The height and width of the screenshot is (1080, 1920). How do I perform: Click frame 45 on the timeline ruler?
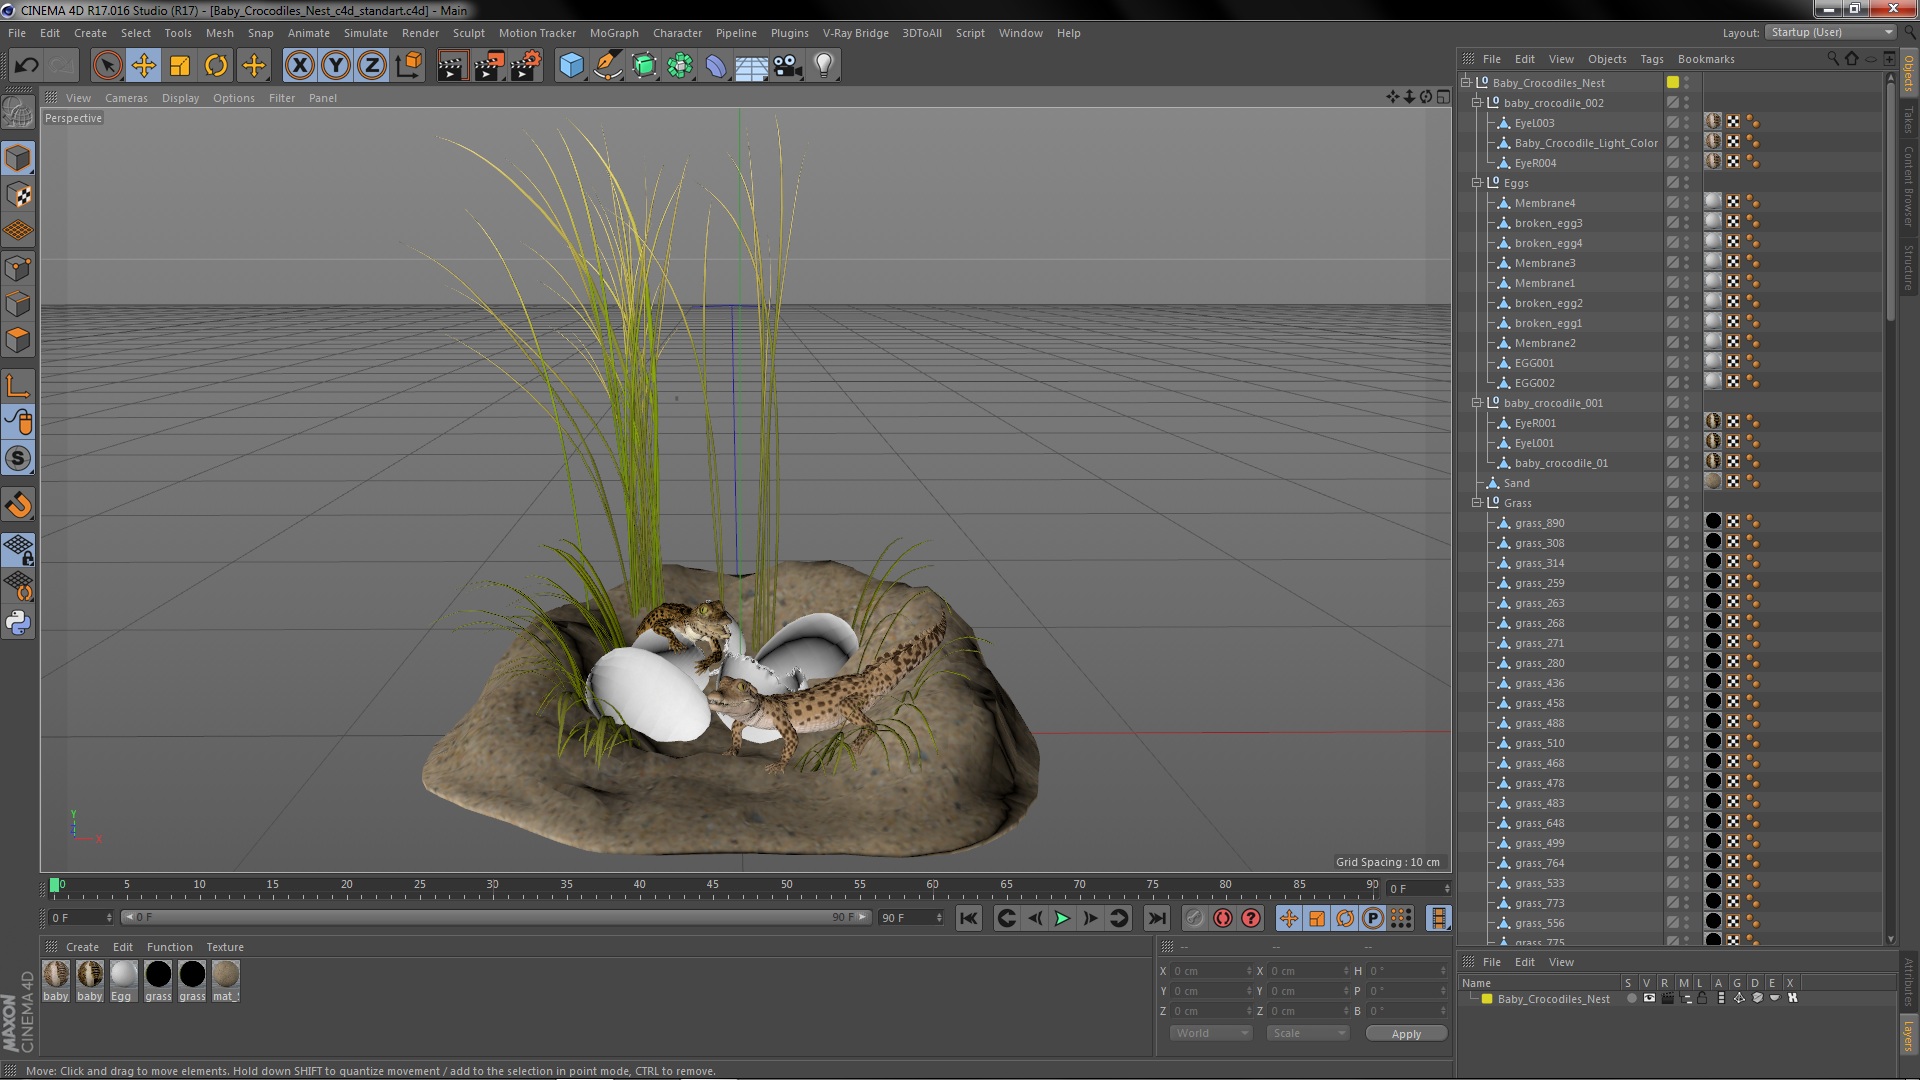coord(712,885)
